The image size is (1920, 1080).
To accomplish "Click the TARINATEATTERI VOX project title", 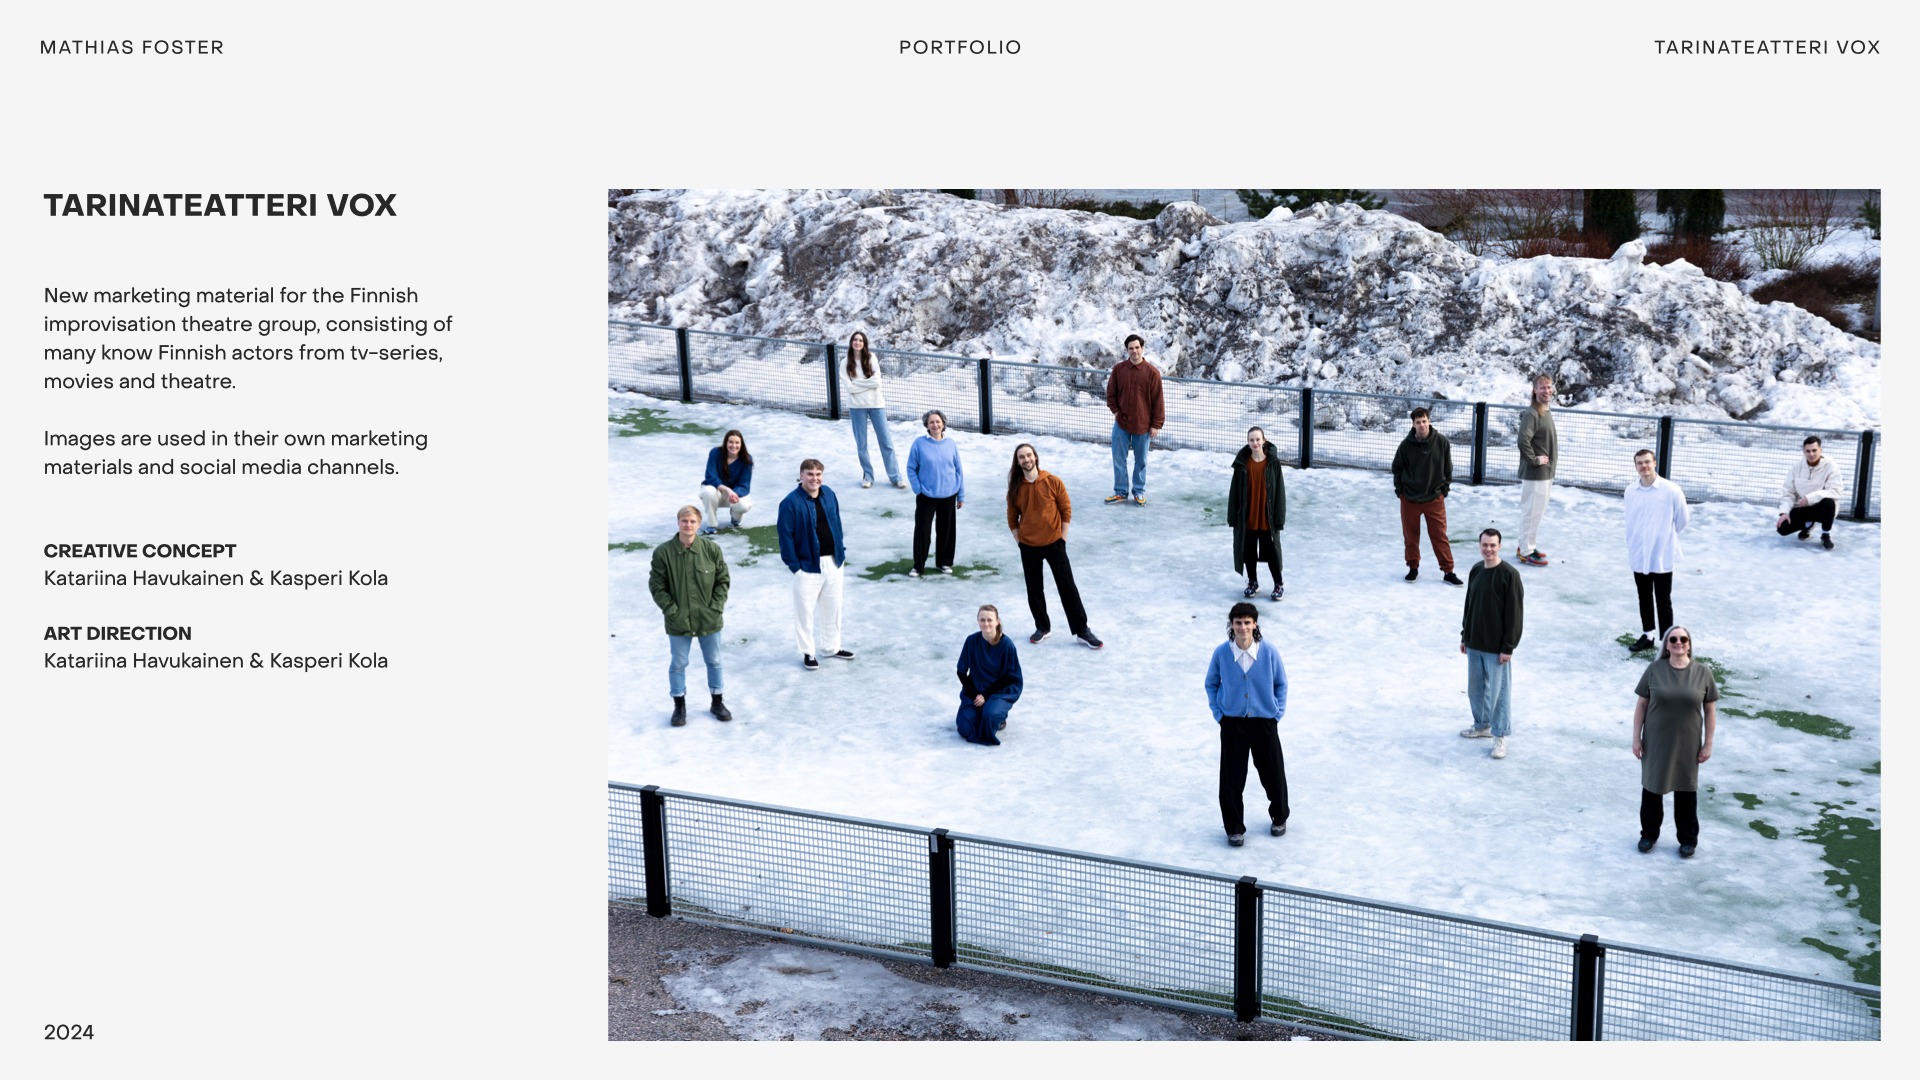I will coord(220,205).
